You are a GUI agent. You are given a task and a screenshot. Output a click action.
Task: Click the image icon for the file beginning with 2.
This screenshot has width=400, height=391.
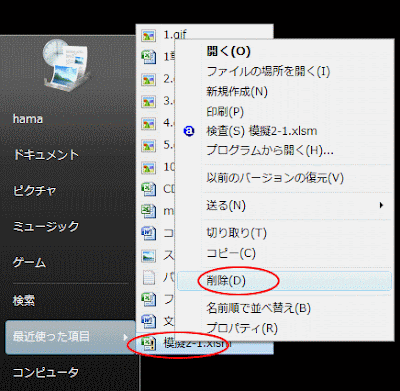pos(148,79)
